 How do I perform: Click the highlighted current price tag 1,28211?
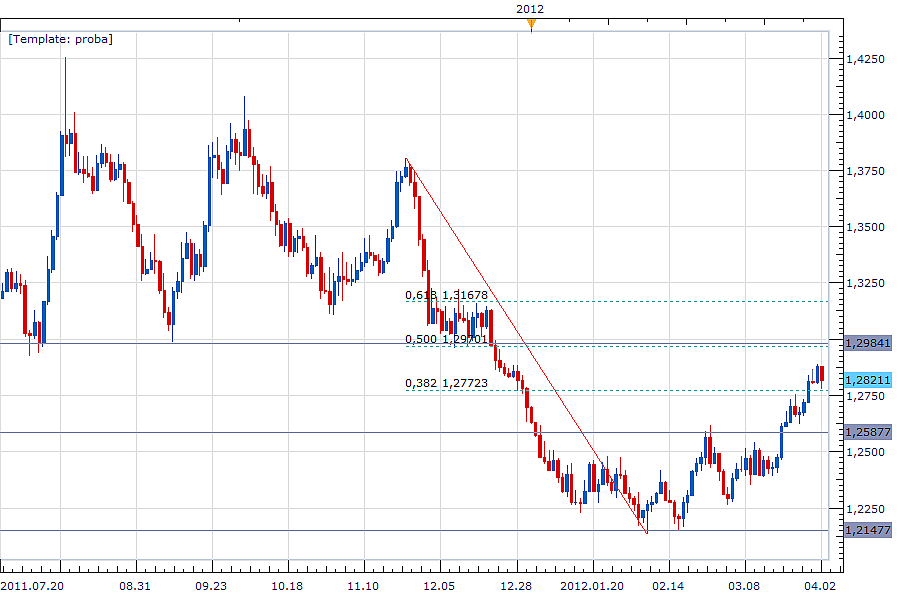pyautogui.click(x=866, y=380)
